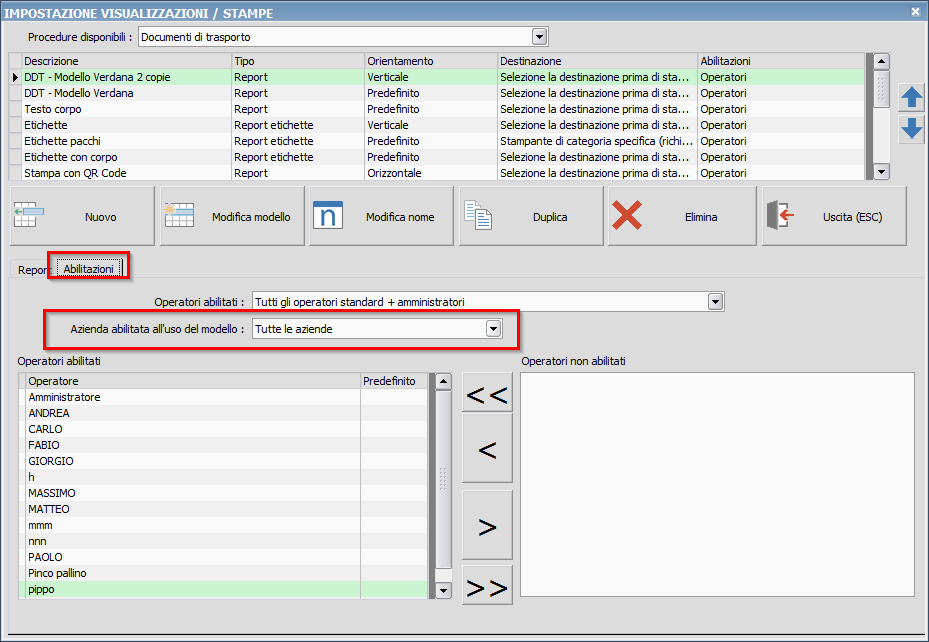The image size is (929, 642).
Task: Click Stampante di categoria specifica destination cell
Action: pos(597,141)
